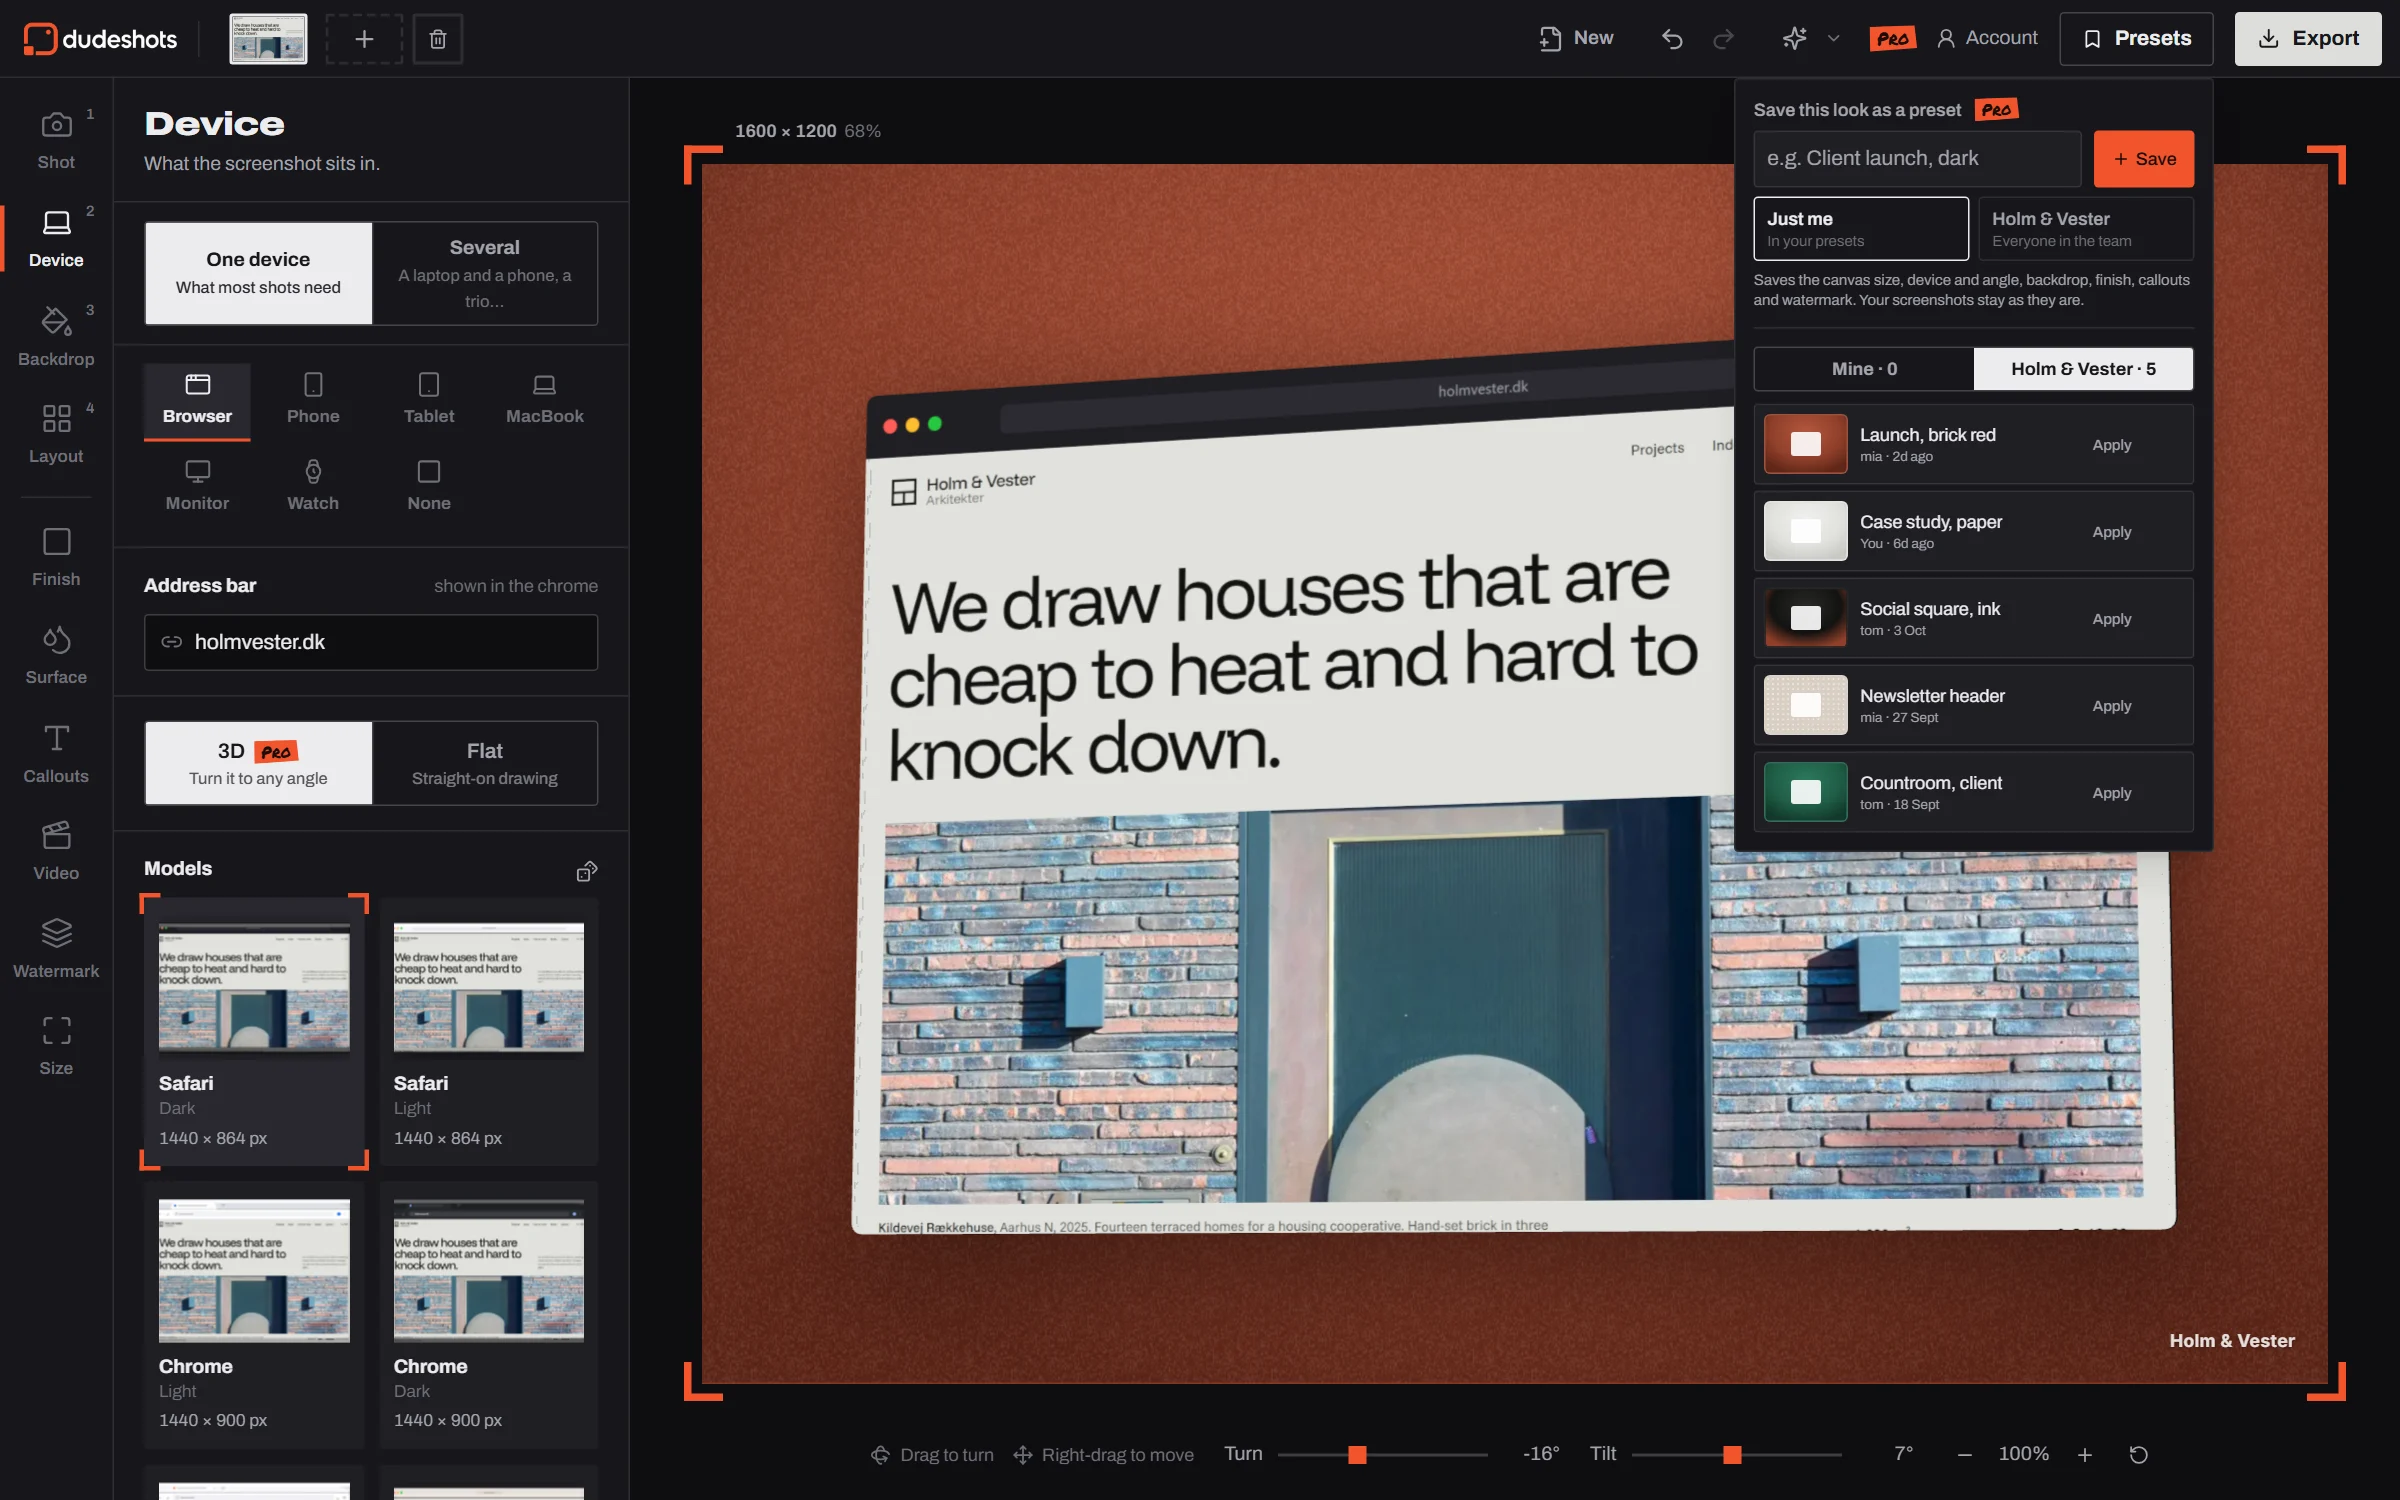Open the Surface panel
2400x1500 pixels.
56,656
